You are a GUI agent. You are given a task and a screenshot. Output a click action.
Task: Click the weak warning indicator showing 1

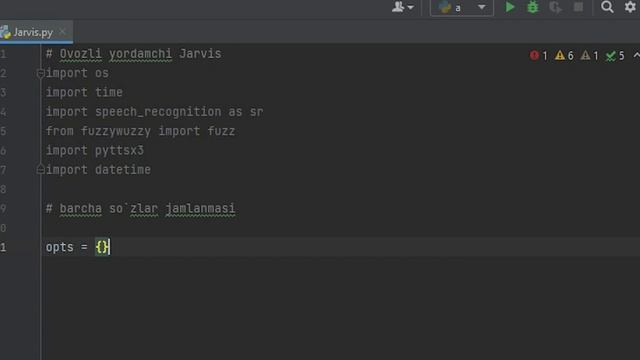pyautogui.click(x=589, y=56)
